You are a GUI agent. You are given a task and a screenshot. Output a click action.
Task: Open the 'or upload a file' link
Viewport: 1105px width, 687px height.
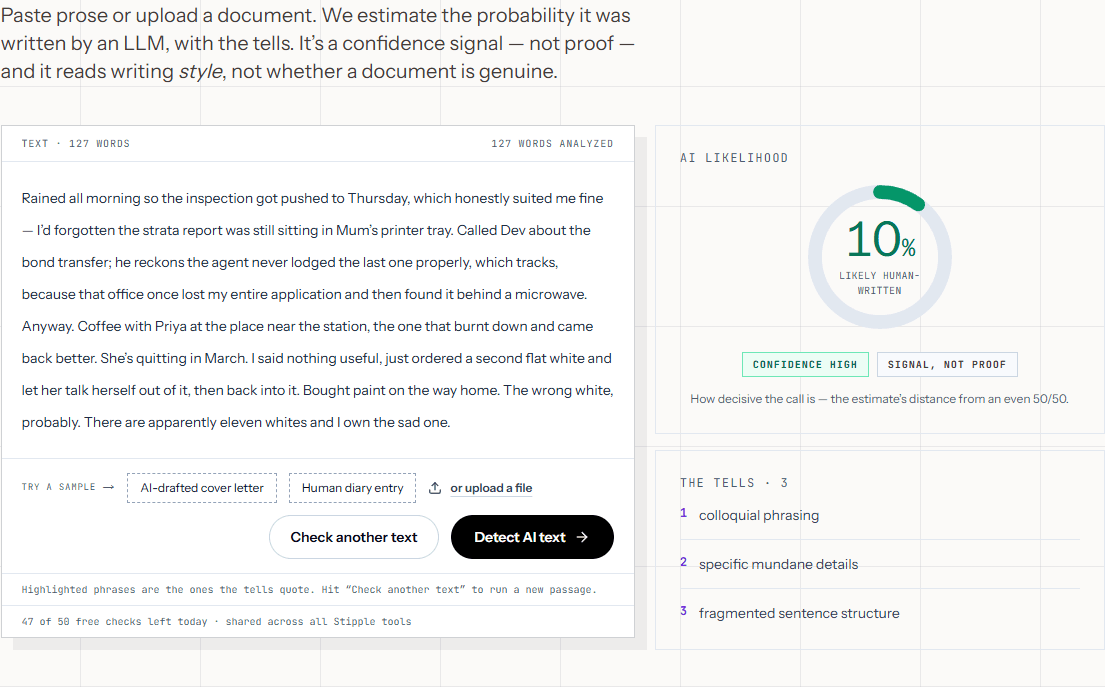(x=491, y=488)
